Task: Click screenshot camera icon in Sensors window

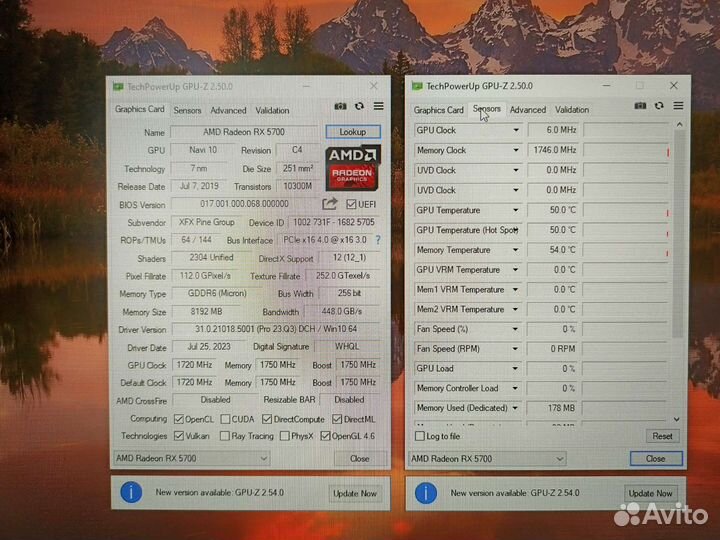Action: (640, 106)
